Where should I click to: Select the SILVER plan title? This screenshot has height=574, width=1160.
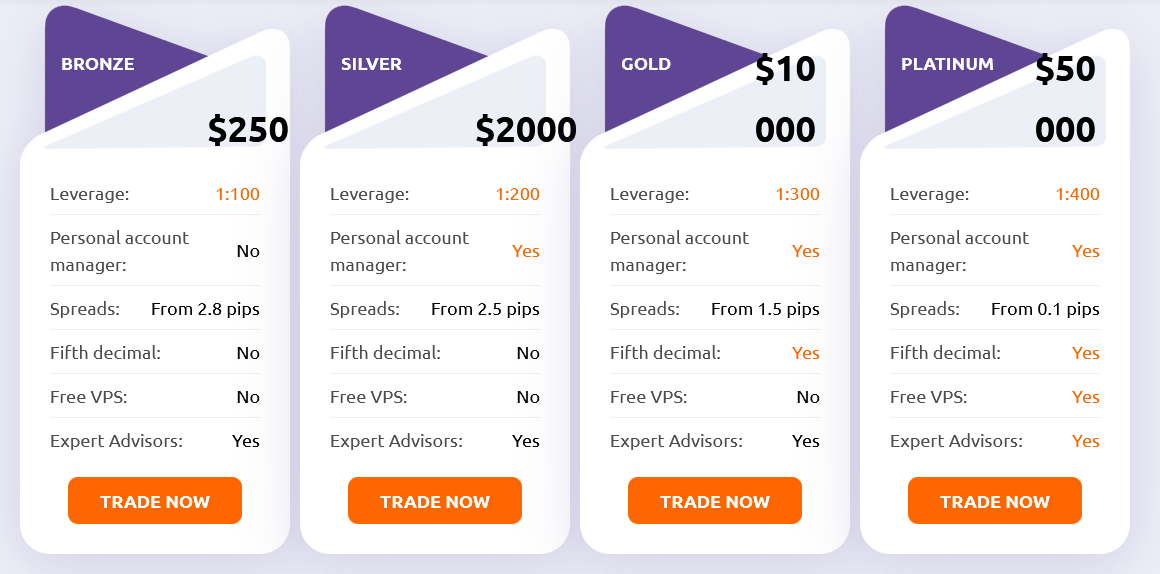[371, 64]
